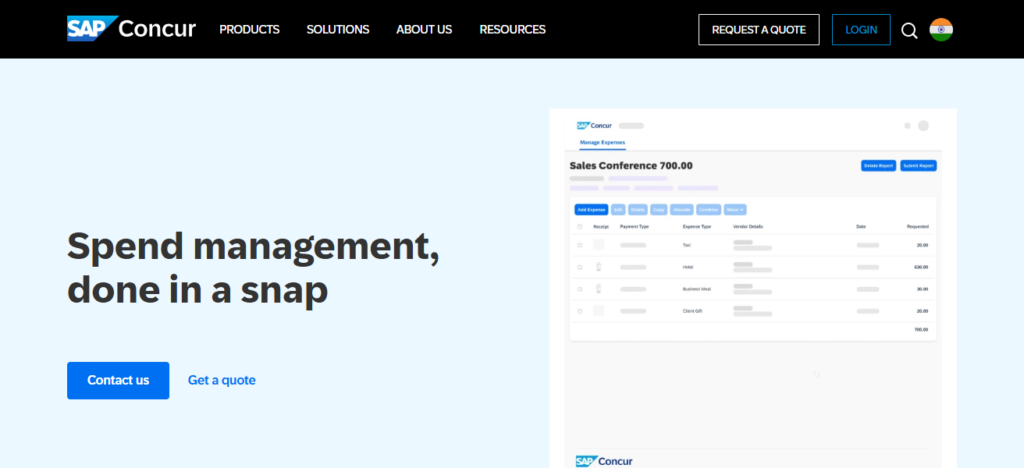The height and width of the screenshot is (468, 1024).
Task: Click the REQUEST A QUOTE button
Action: pyautogui.click(x=759, y=30)
